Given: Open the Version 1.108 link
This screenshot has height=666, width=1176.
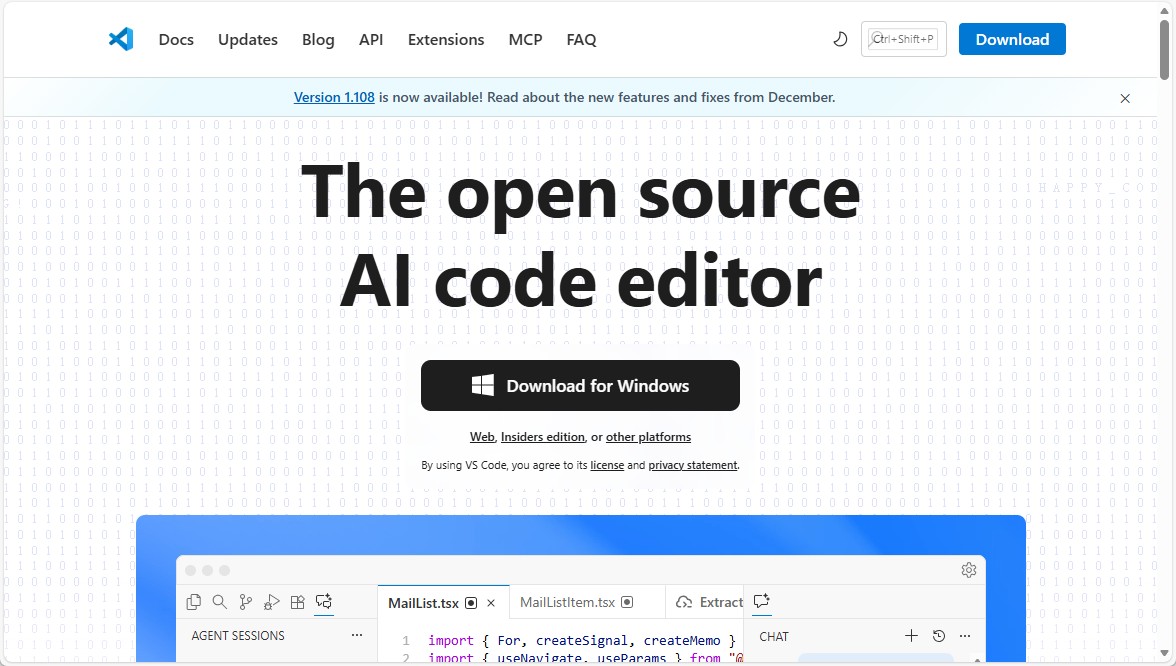Looking at the screenshot, I should click(334, 98).
